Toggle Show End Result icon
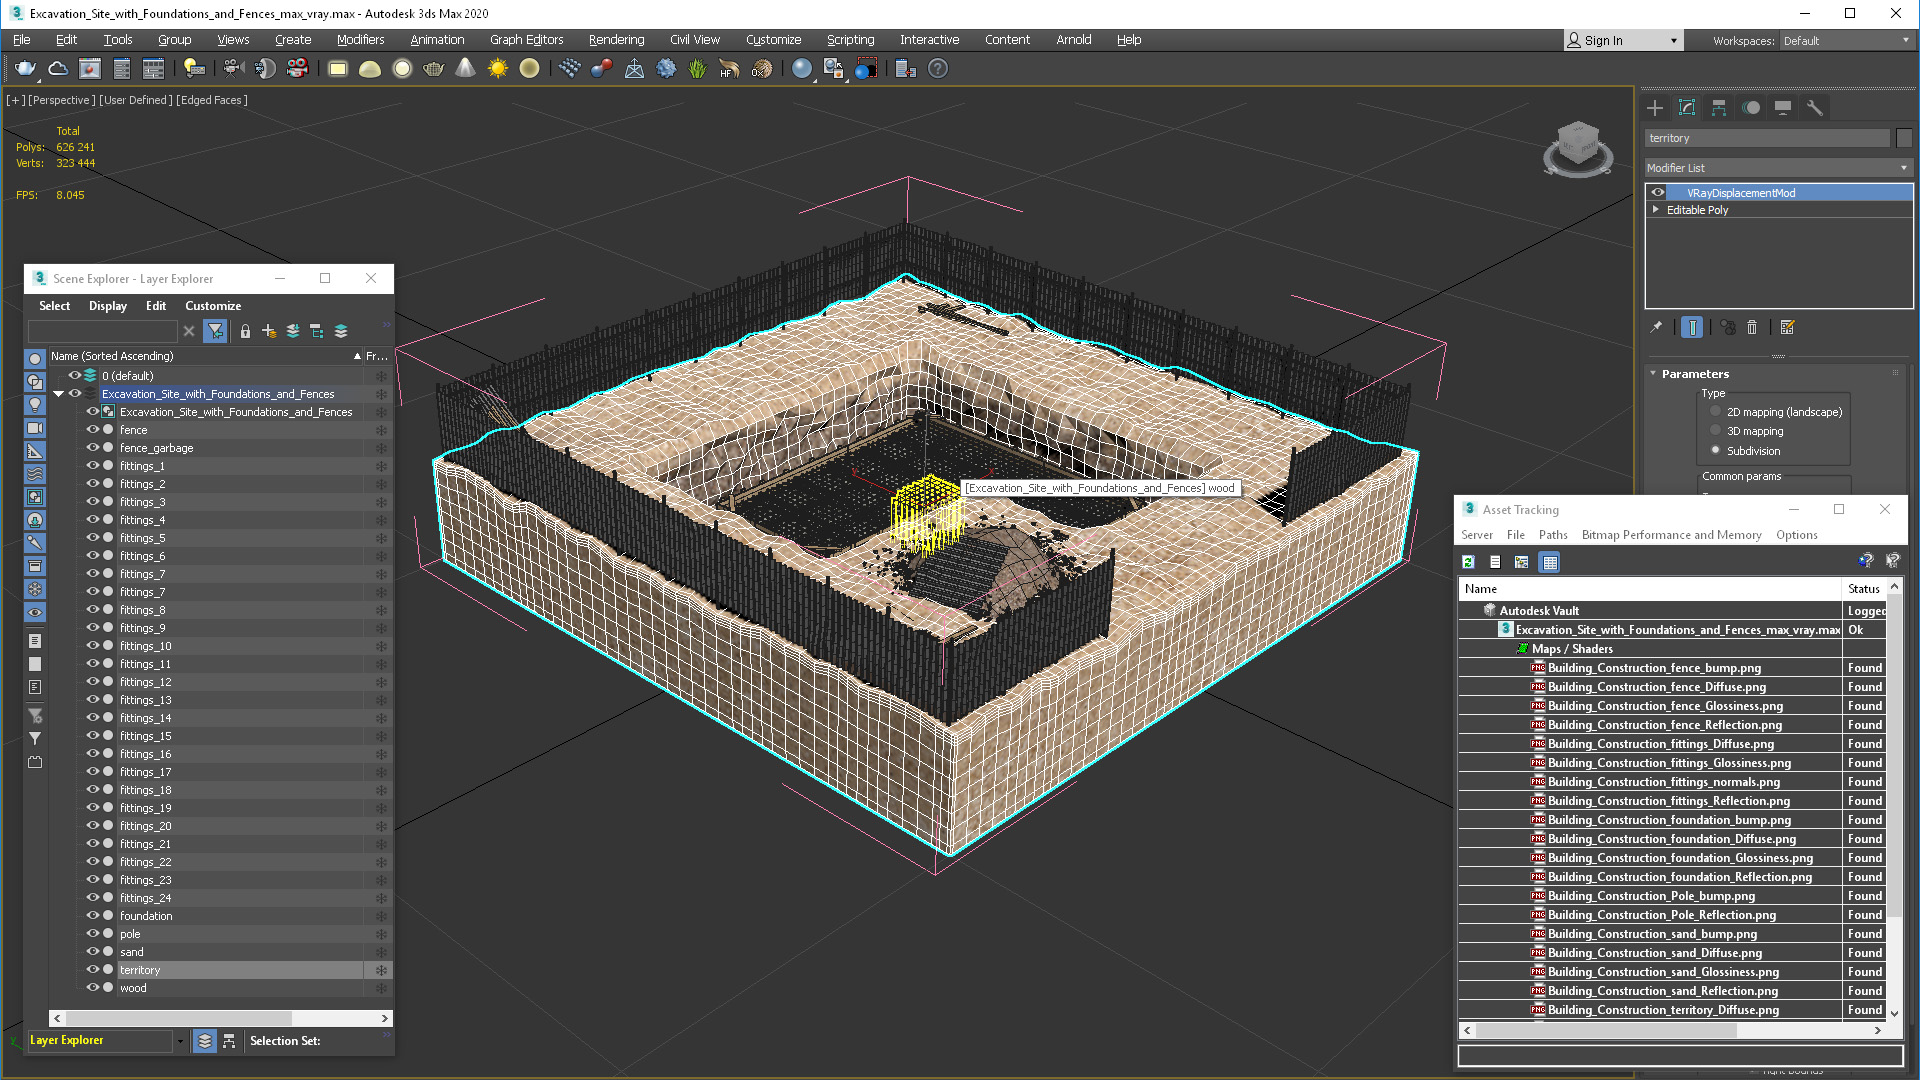This screenshot has width=1920, height=1080. [1692, 327]
